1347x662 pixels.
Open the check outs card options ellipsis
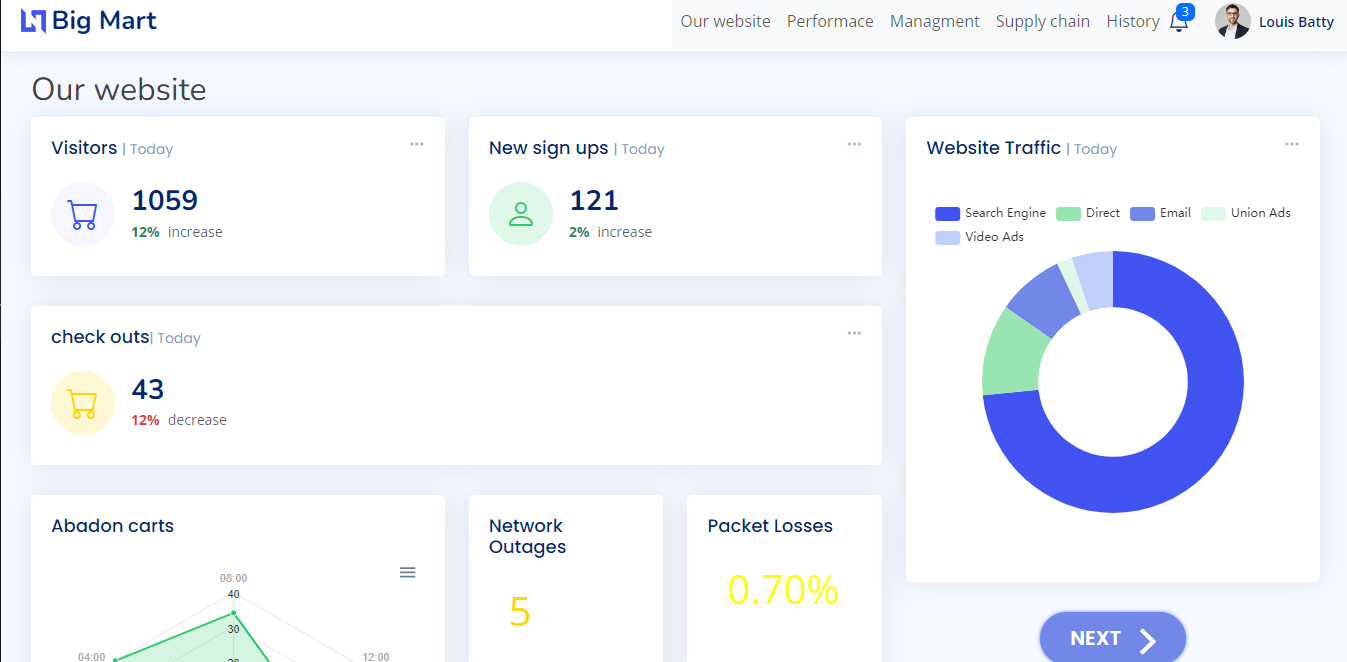854,333
